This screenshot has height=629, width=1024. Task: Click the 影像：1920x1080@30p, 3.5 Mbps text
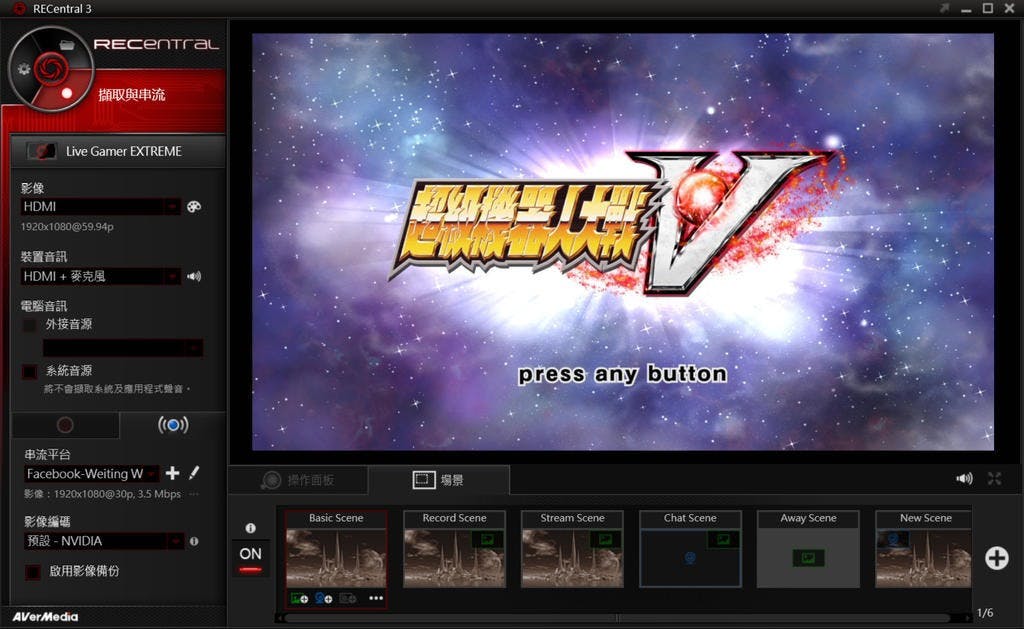click(x=103, y=494)
